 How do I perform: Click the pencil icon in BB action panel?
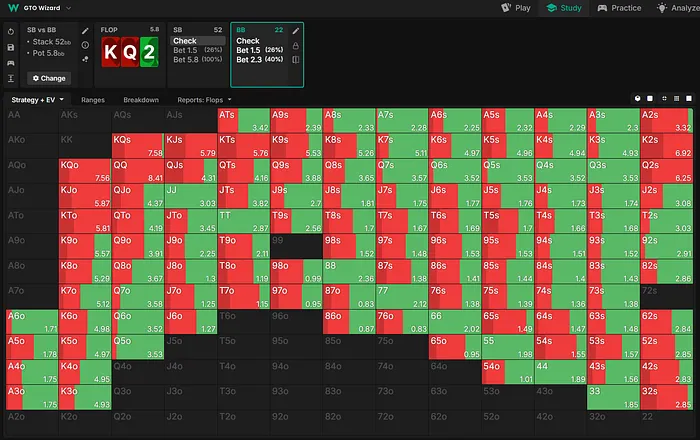point(296,31)
